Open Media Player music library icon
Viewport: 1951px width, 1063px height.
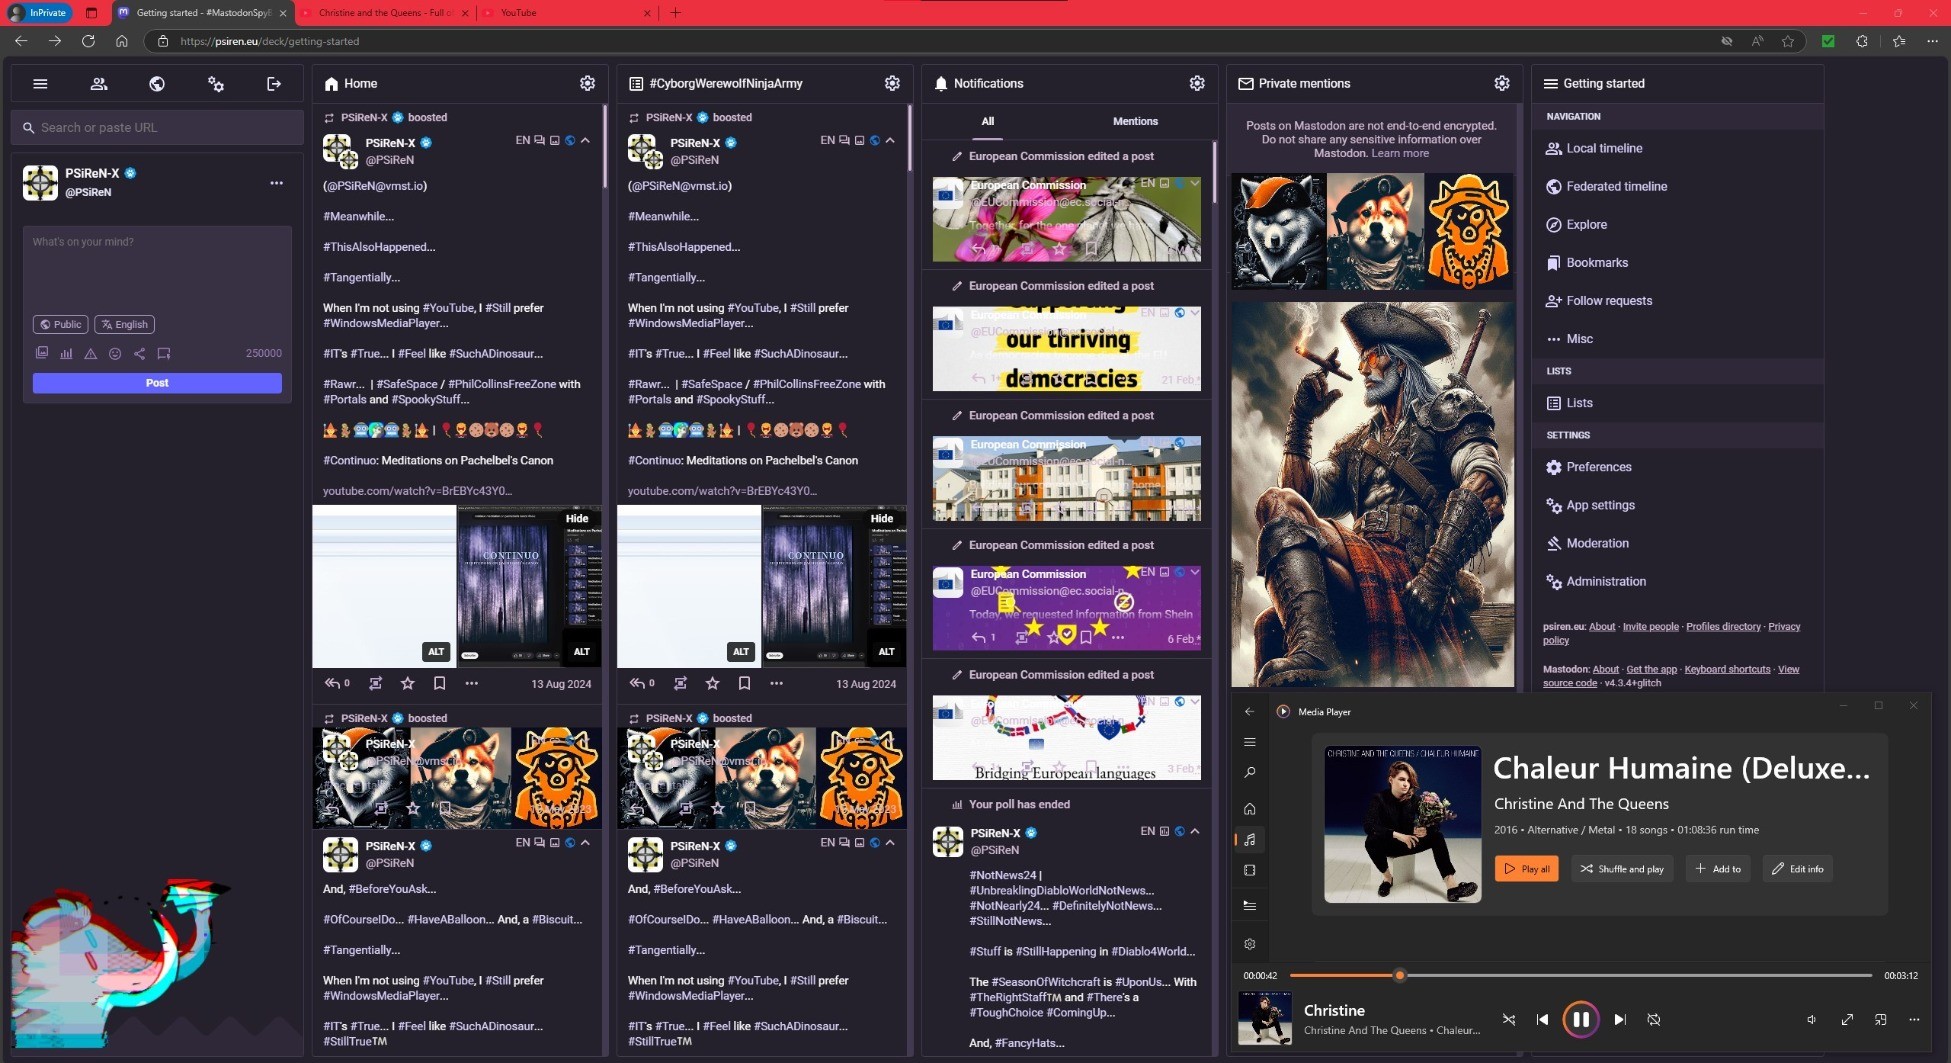click(1250, 839)
